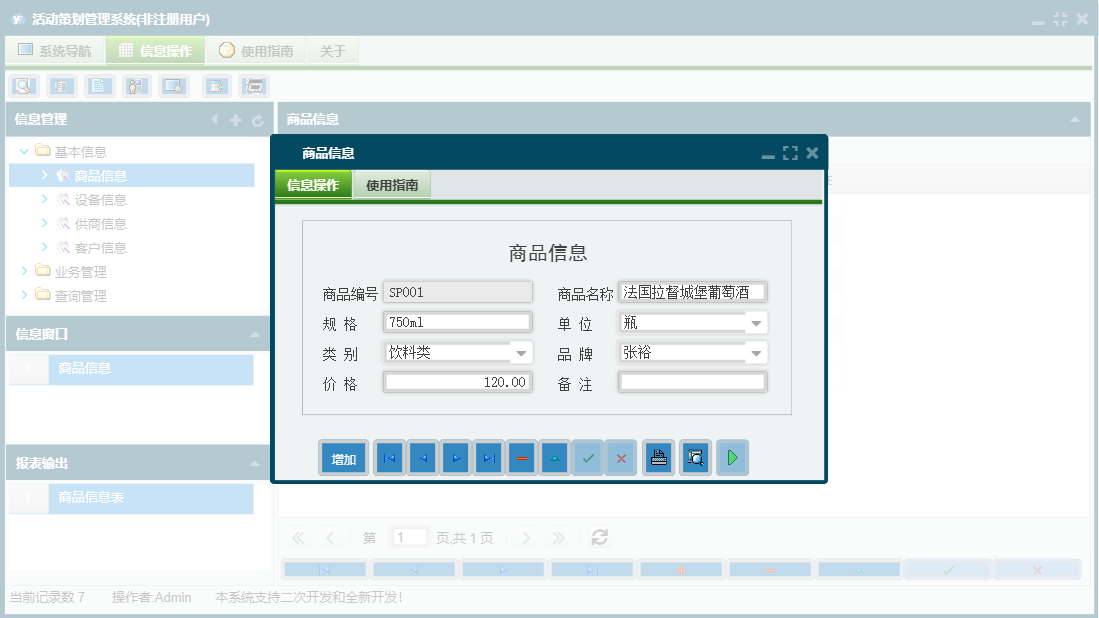The height and width of the screenshot is (618, 1099).
Task: Click the previous-record arrow icon
Action: pos(421,457)
